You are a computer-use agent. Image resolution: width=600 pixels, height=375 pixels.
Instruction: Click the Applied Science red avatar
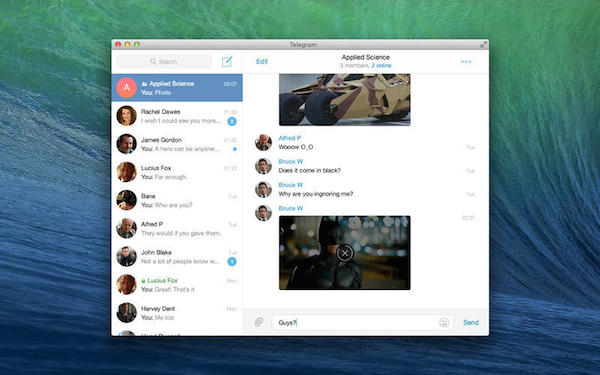tap(127, 88)
